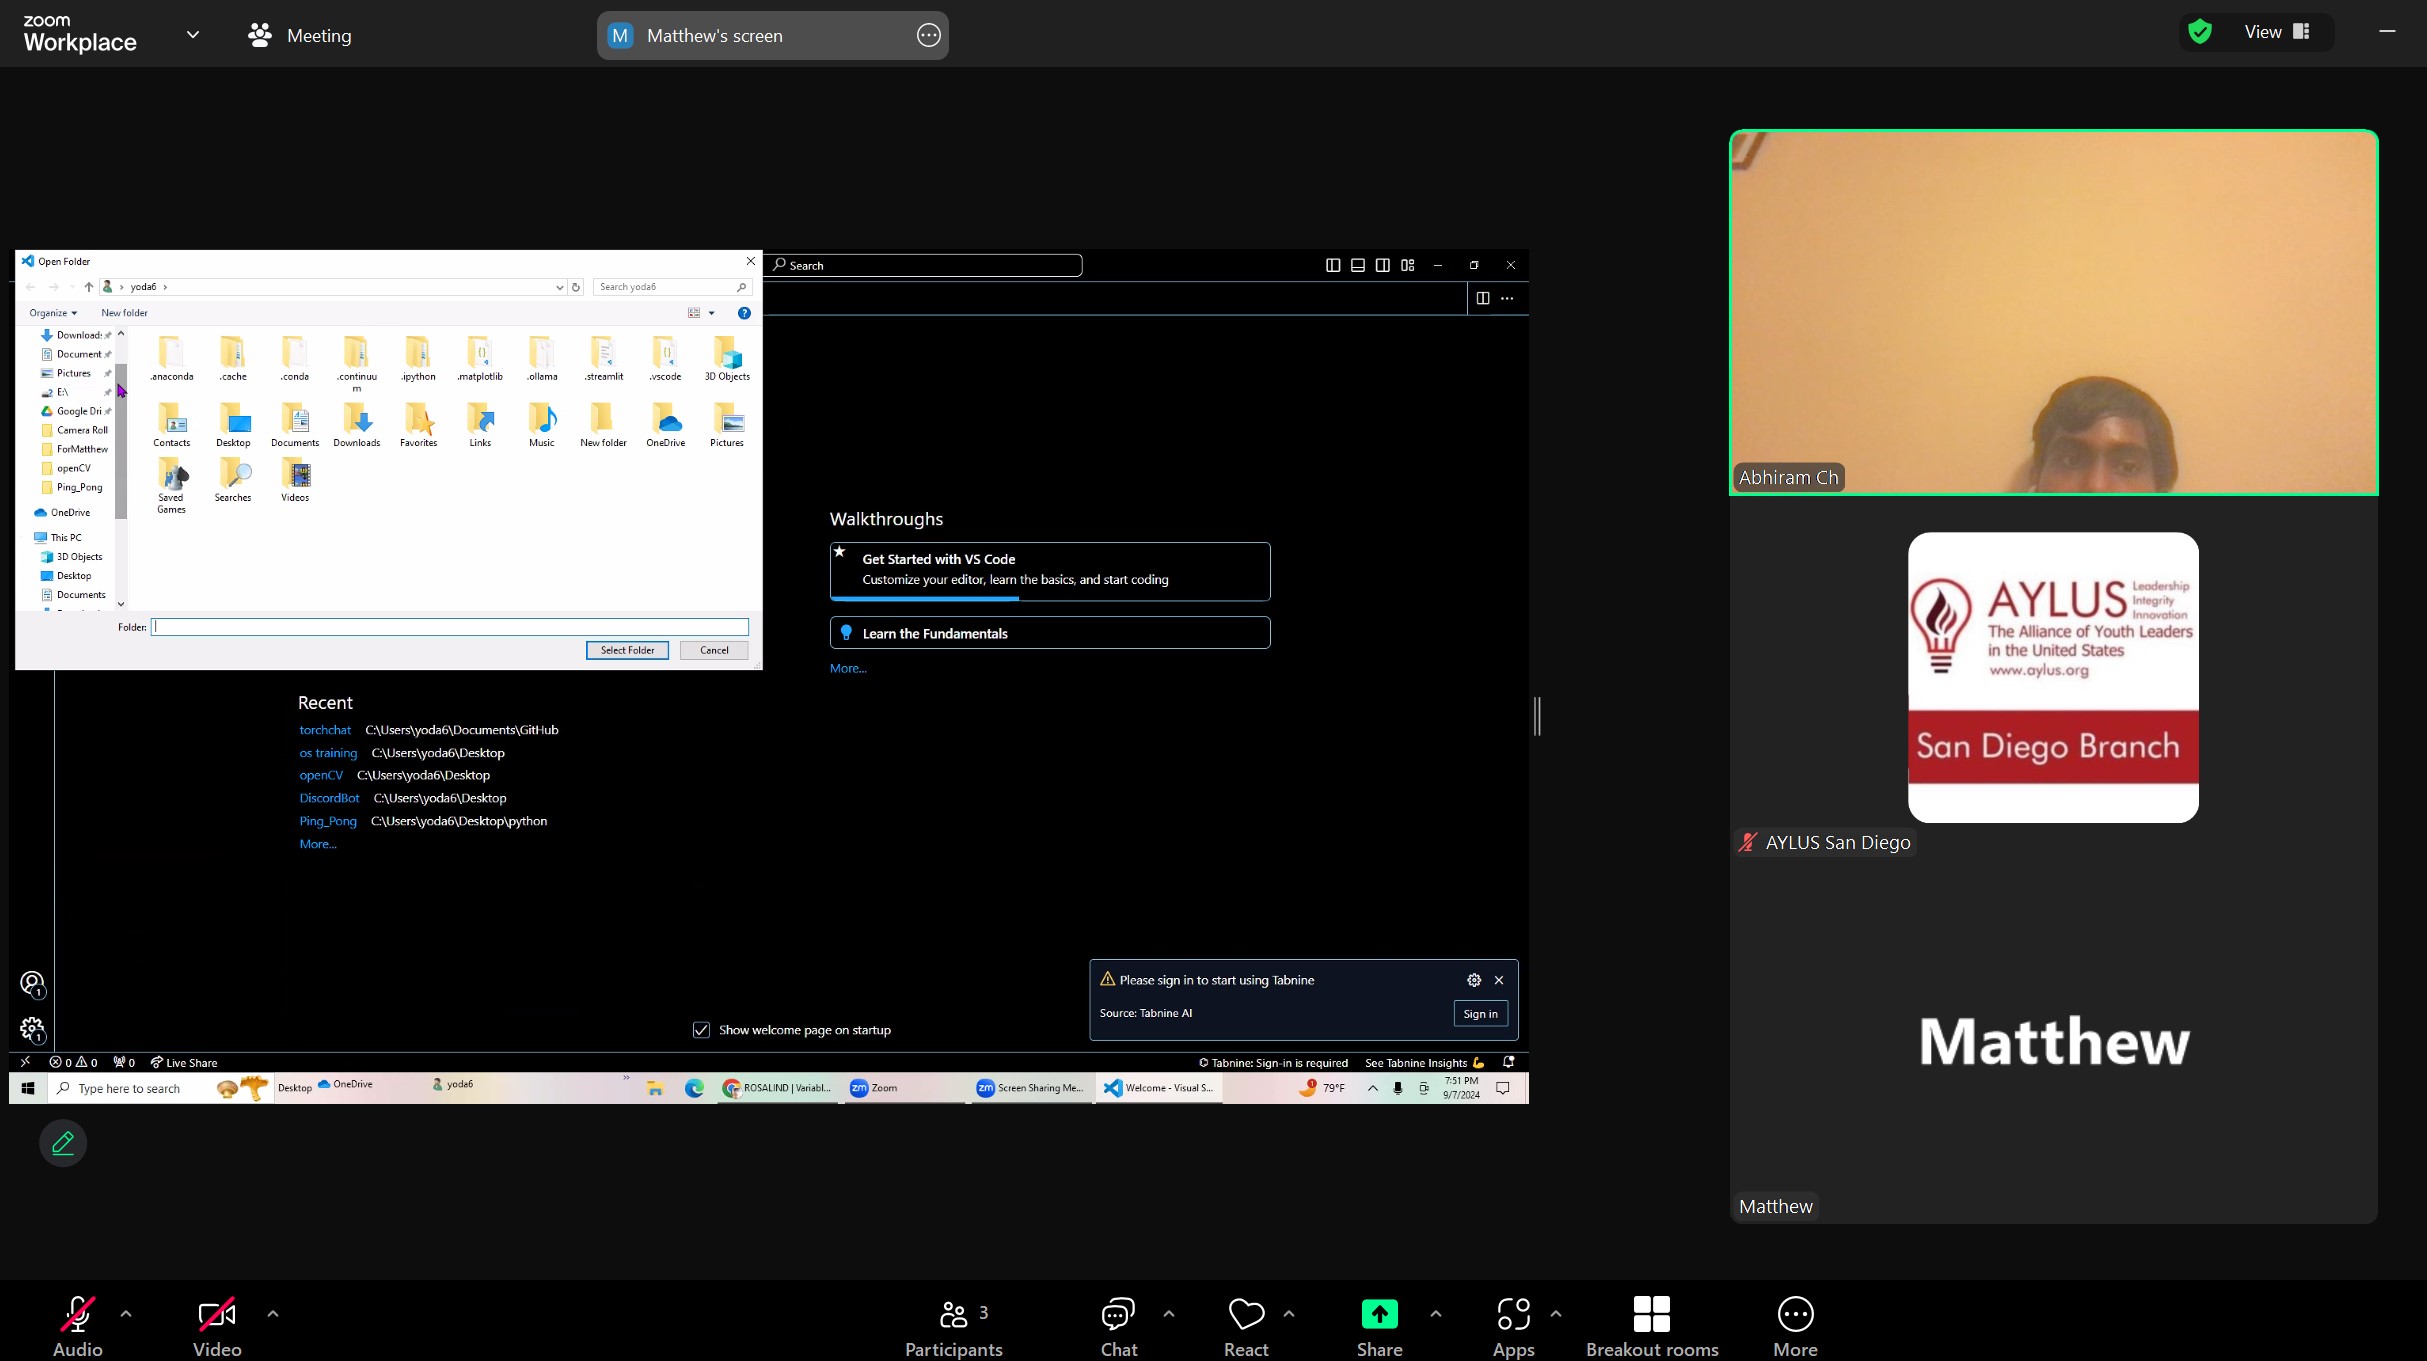This screenshot has height=1361, width=2427.
Task: Dismiss the Tabnine notification with X
Action: 1498,980
